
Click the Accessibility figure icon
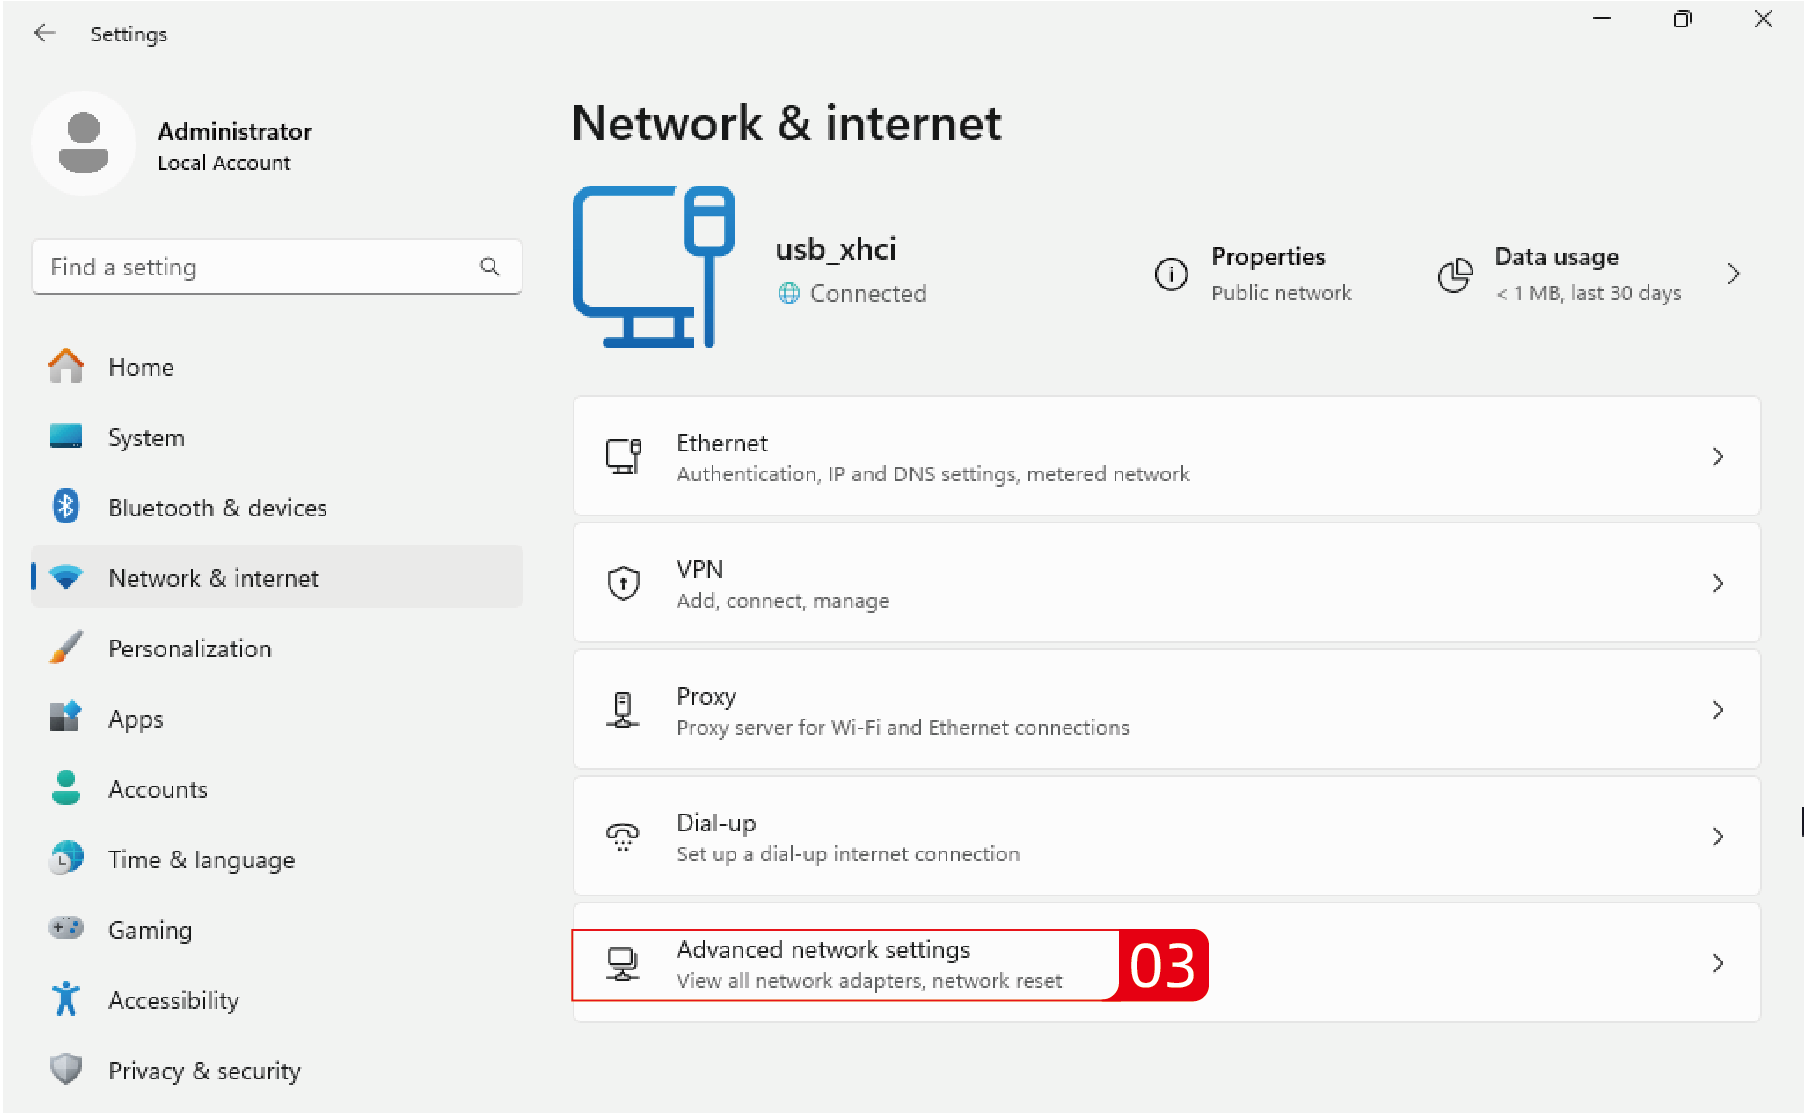click(x=66, y=999)
